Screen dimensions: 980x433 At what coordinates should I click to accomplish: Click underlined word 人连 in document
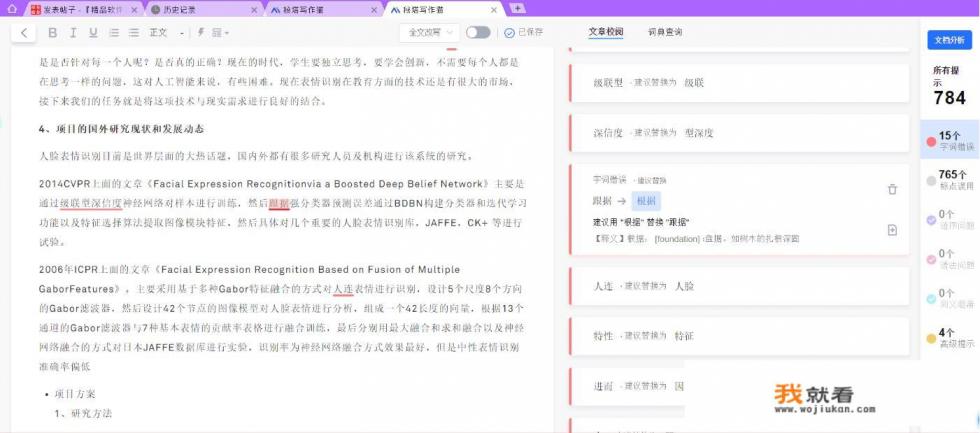pyautogui.click(x=343, y=289)
